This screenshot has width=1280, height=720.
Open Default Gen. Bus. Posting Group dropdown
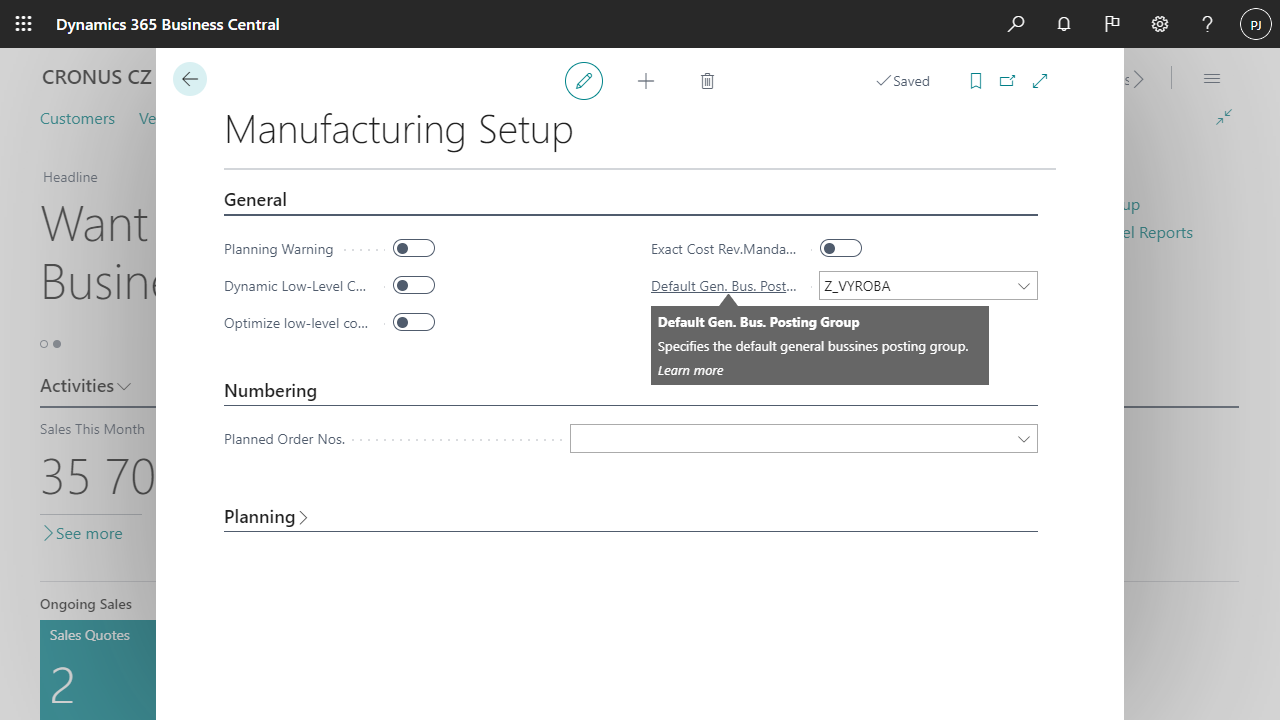tap(1024, 286)
